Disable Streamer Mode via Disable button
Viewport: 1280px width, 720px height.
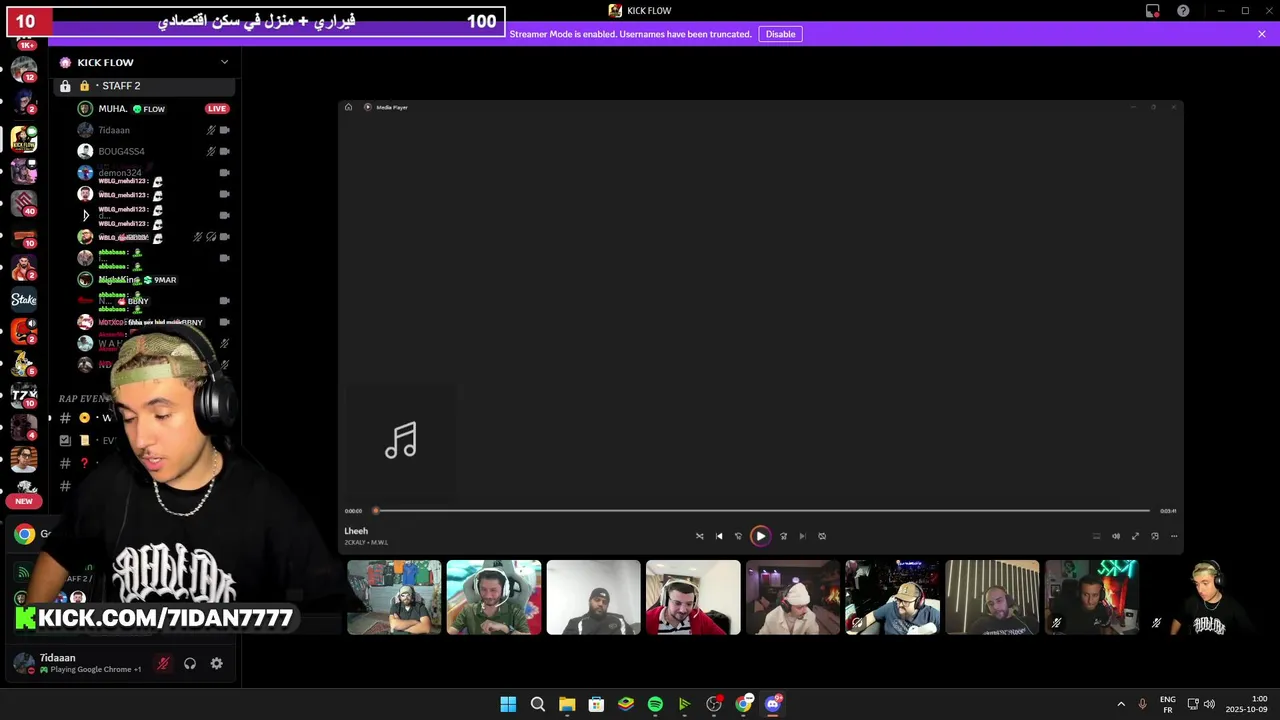click(x=780, y=34)
